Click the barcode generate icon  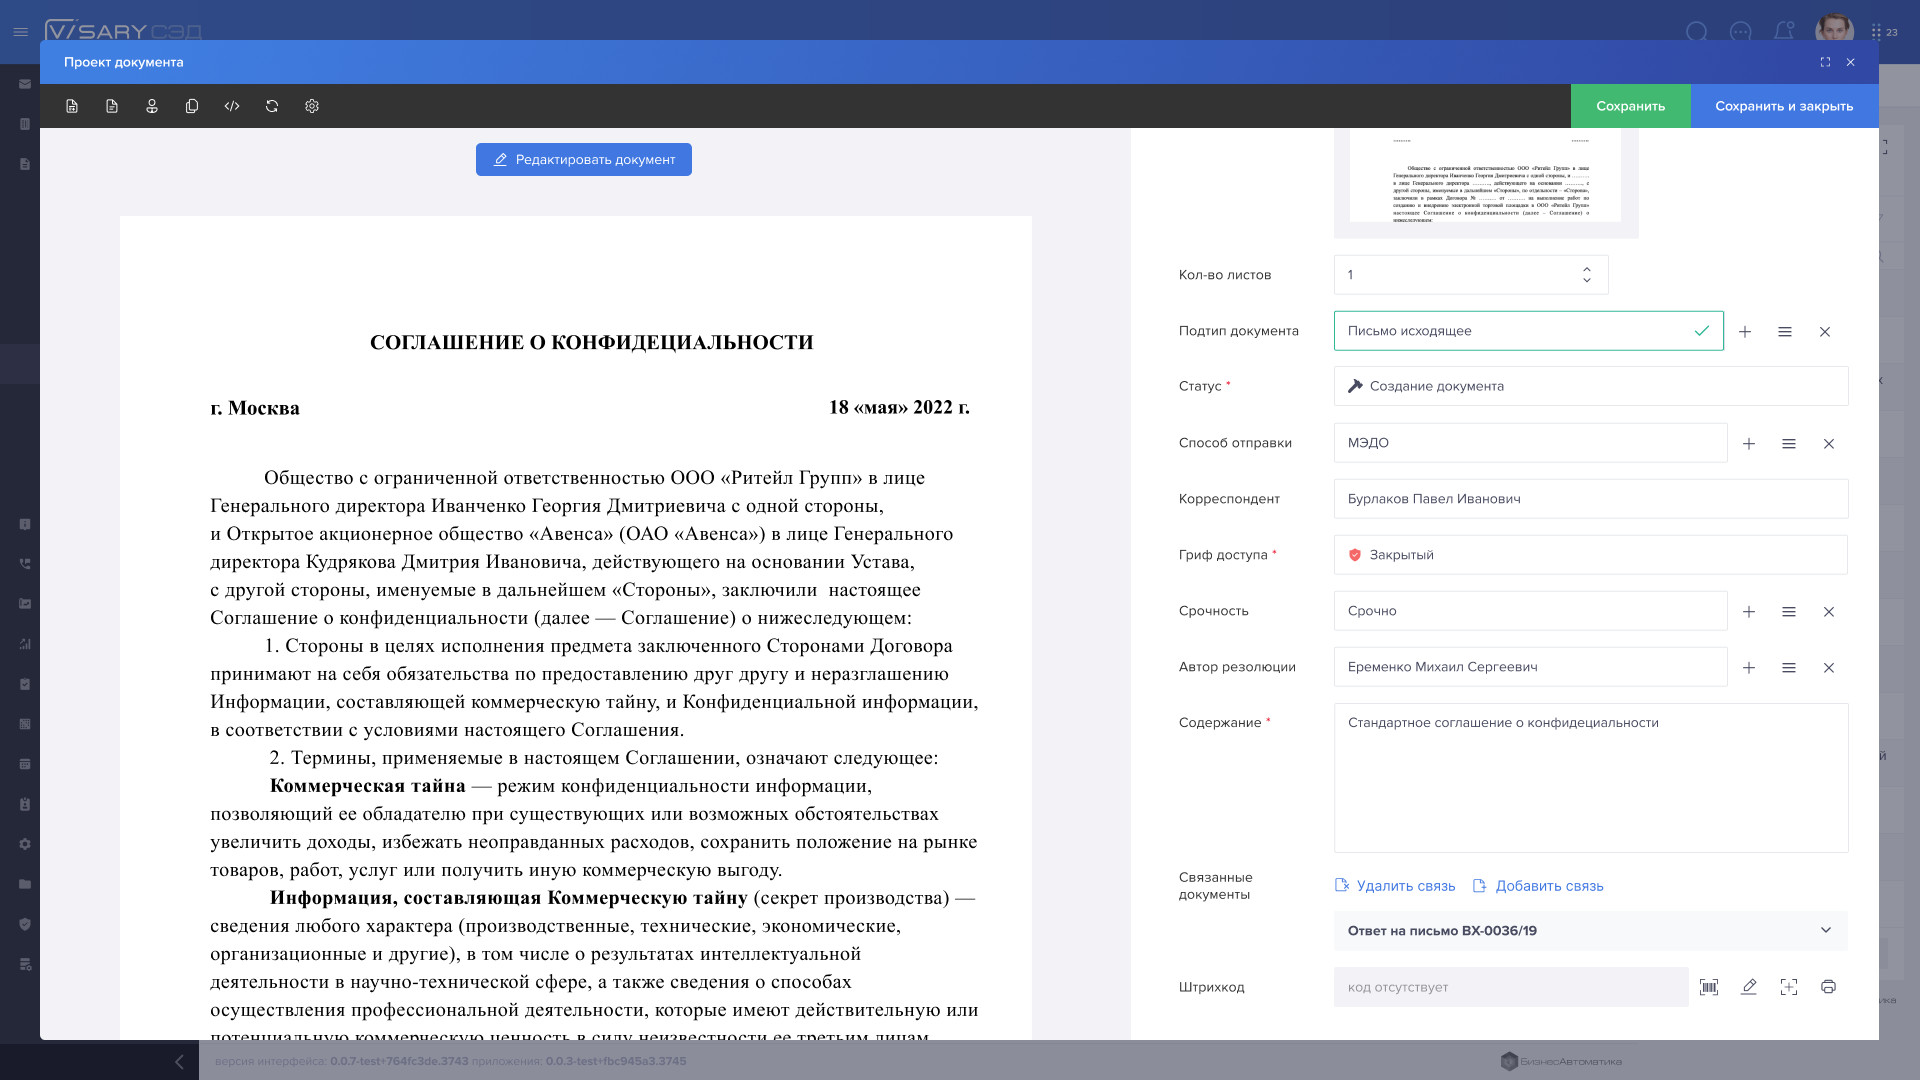[1709, 987]
